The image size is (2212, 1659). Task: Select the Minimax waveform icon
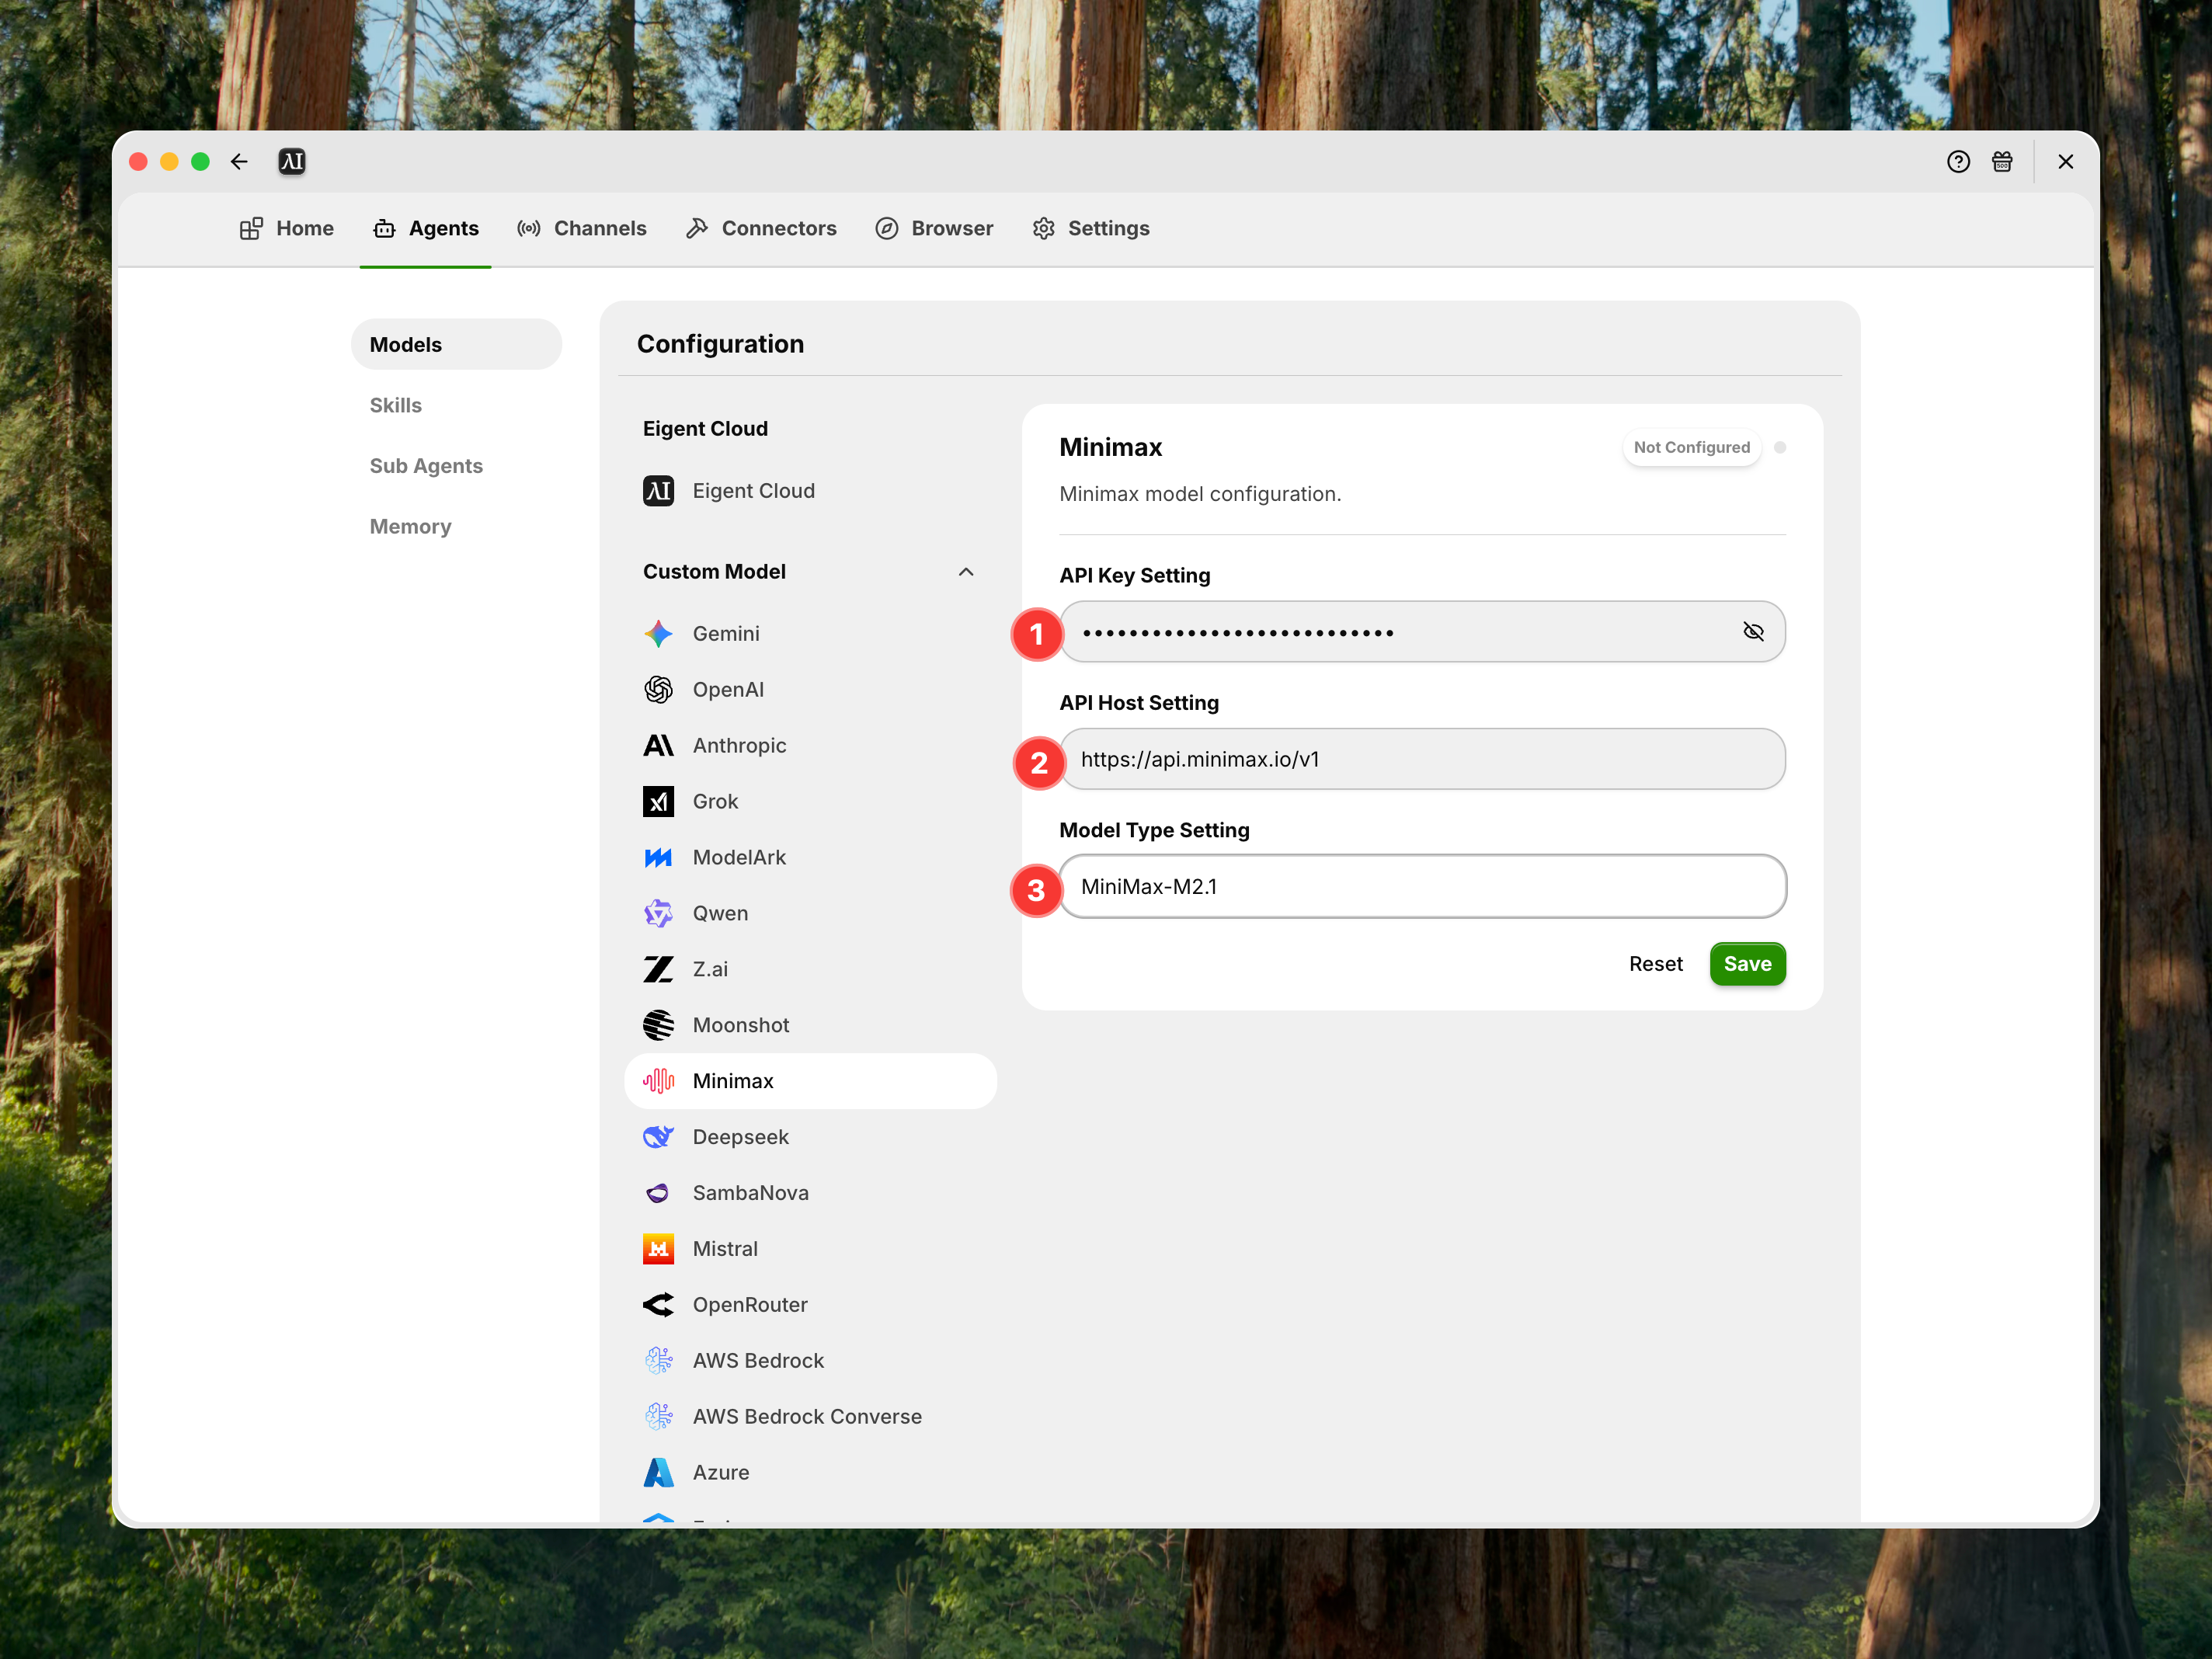[658, 1081]
